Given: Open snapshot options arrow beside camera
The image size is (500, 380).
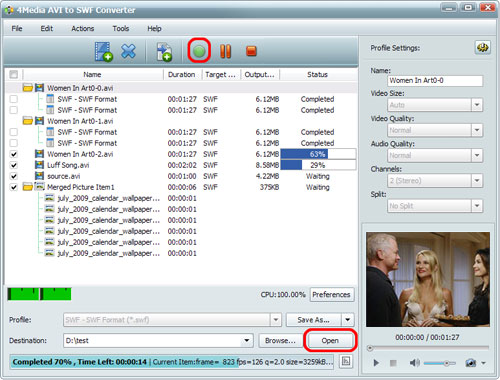Looking at the screenshot, I should pyautogui.click(x=483, y=363).
